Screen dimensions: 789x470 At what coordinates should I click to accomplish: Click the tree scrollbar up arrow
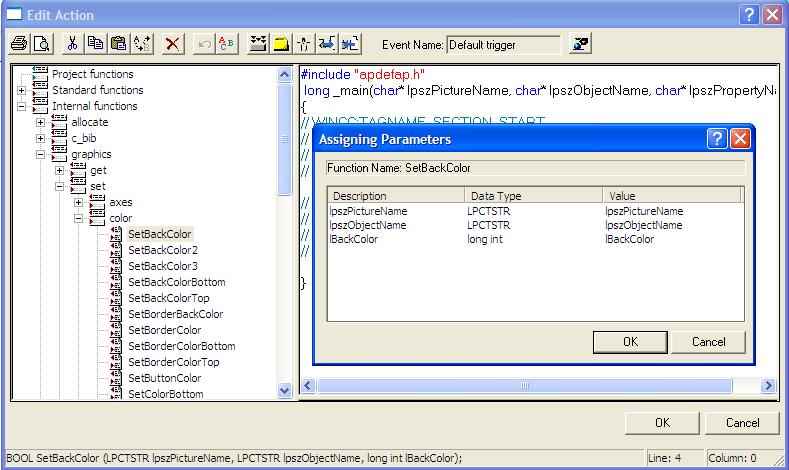pos(284,75)
